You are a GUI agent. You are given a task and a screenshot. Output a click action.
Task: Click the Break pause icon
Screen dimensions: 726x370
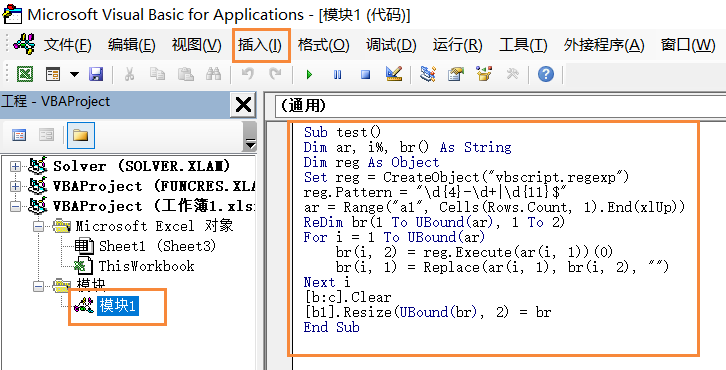tap(338, 74)
